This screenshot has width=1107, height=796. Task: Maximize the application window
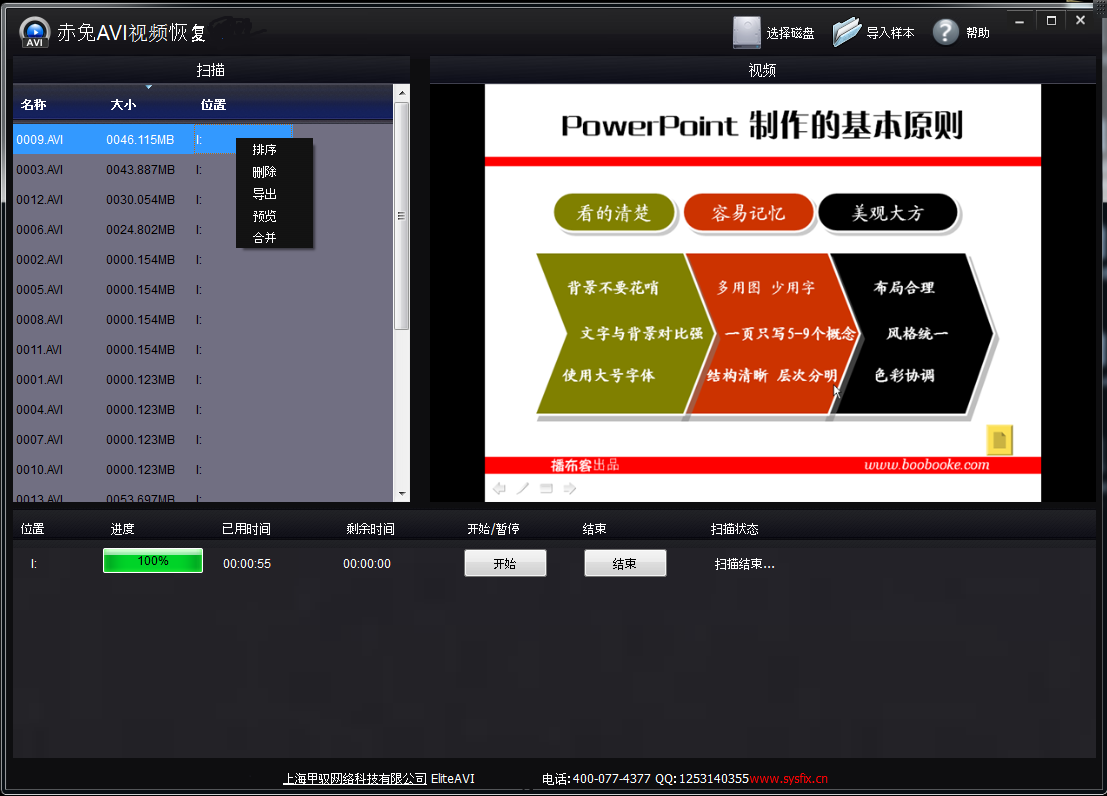1051,20
